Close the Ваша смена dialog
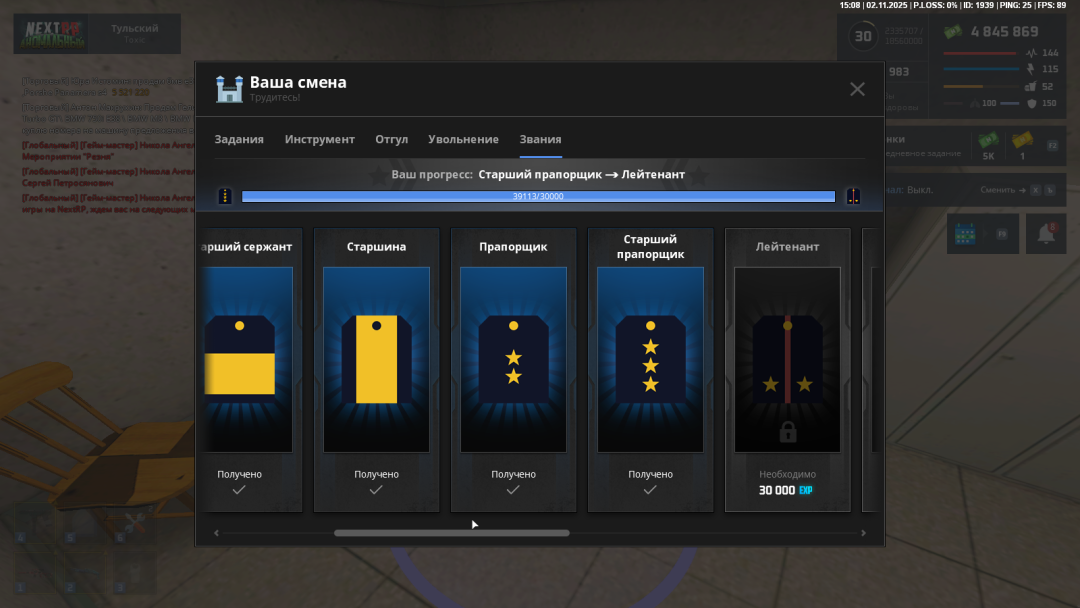The height and width of the screenshot is (608, 1080). click(x=857, y=89)
